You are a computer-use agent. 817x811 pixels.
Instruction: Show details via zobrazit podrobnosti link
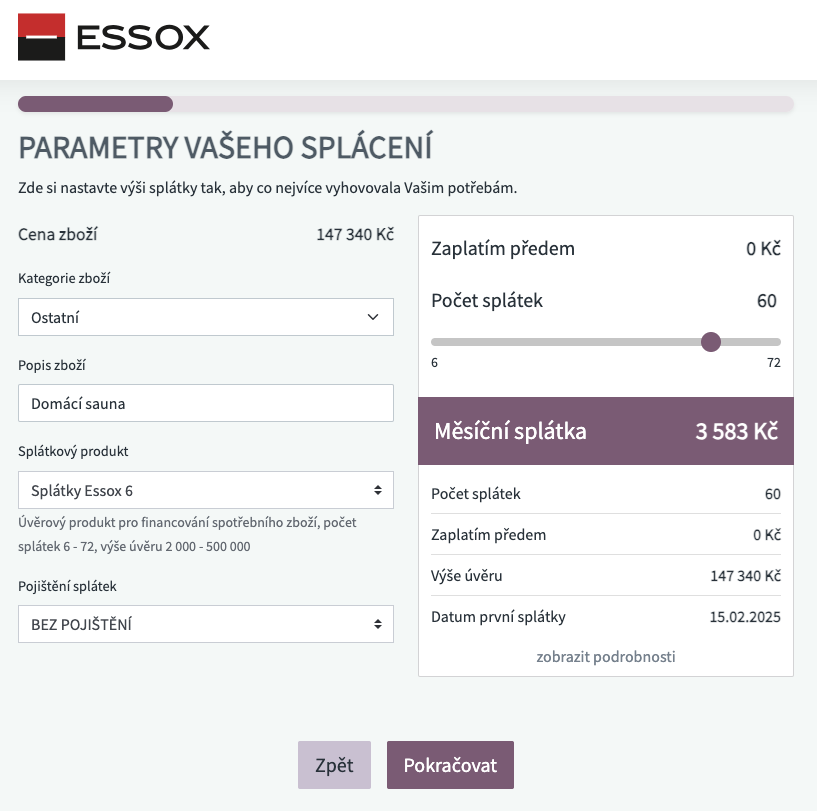pos(606,656)
